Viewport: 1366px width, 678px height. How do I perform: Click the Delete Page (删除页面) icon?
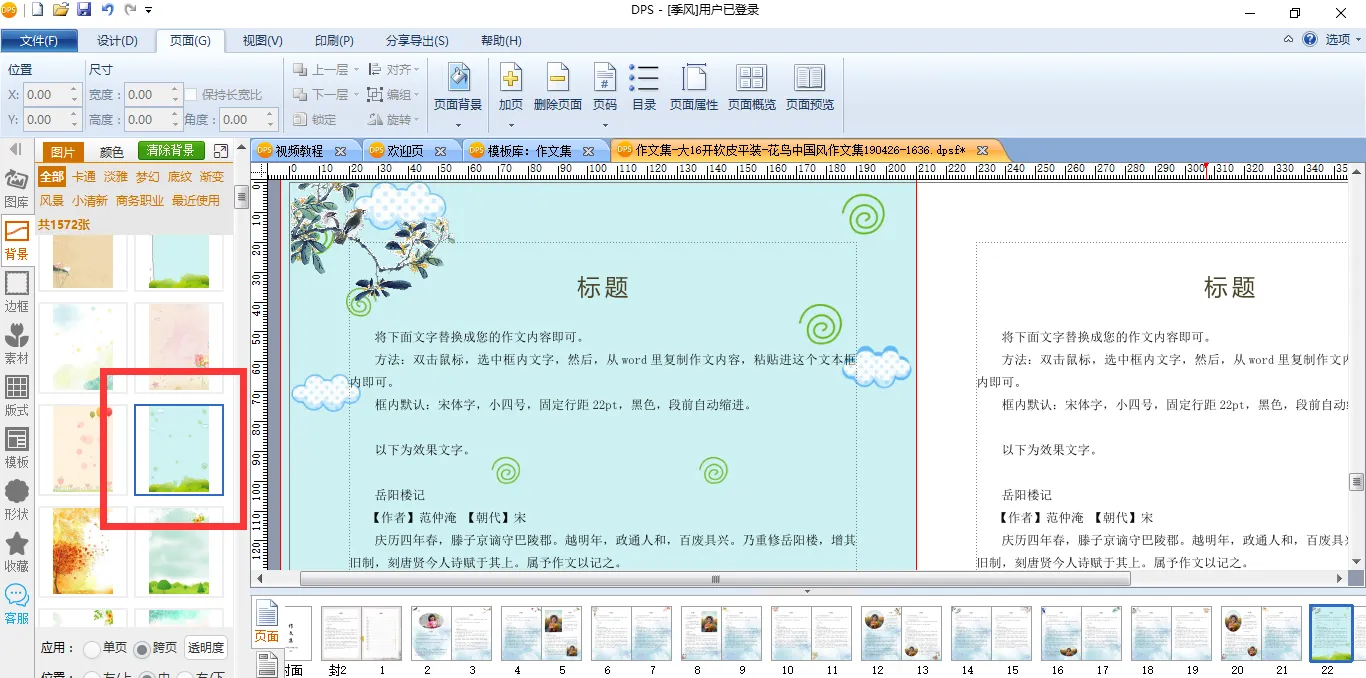coord(557,79)
